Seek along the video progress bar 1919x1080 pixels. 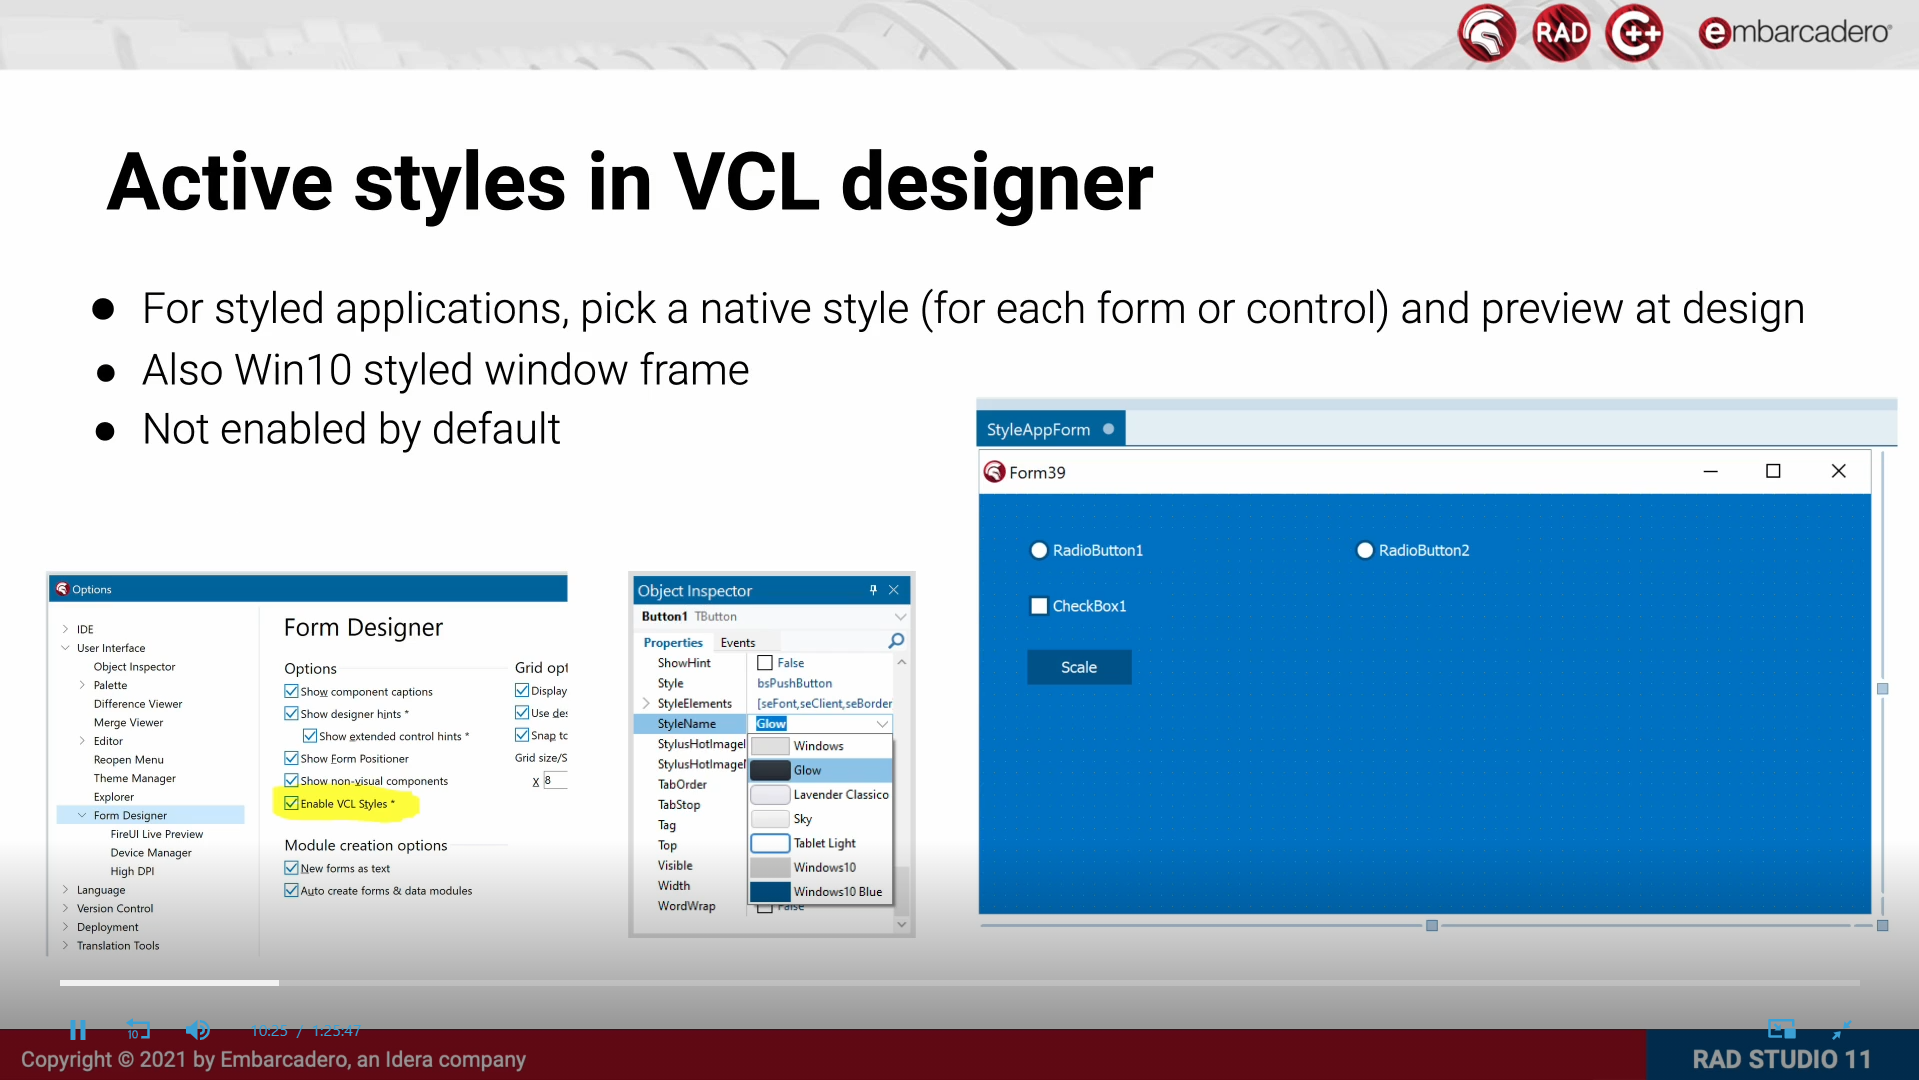pyautogui.click(x=959, y=983)
